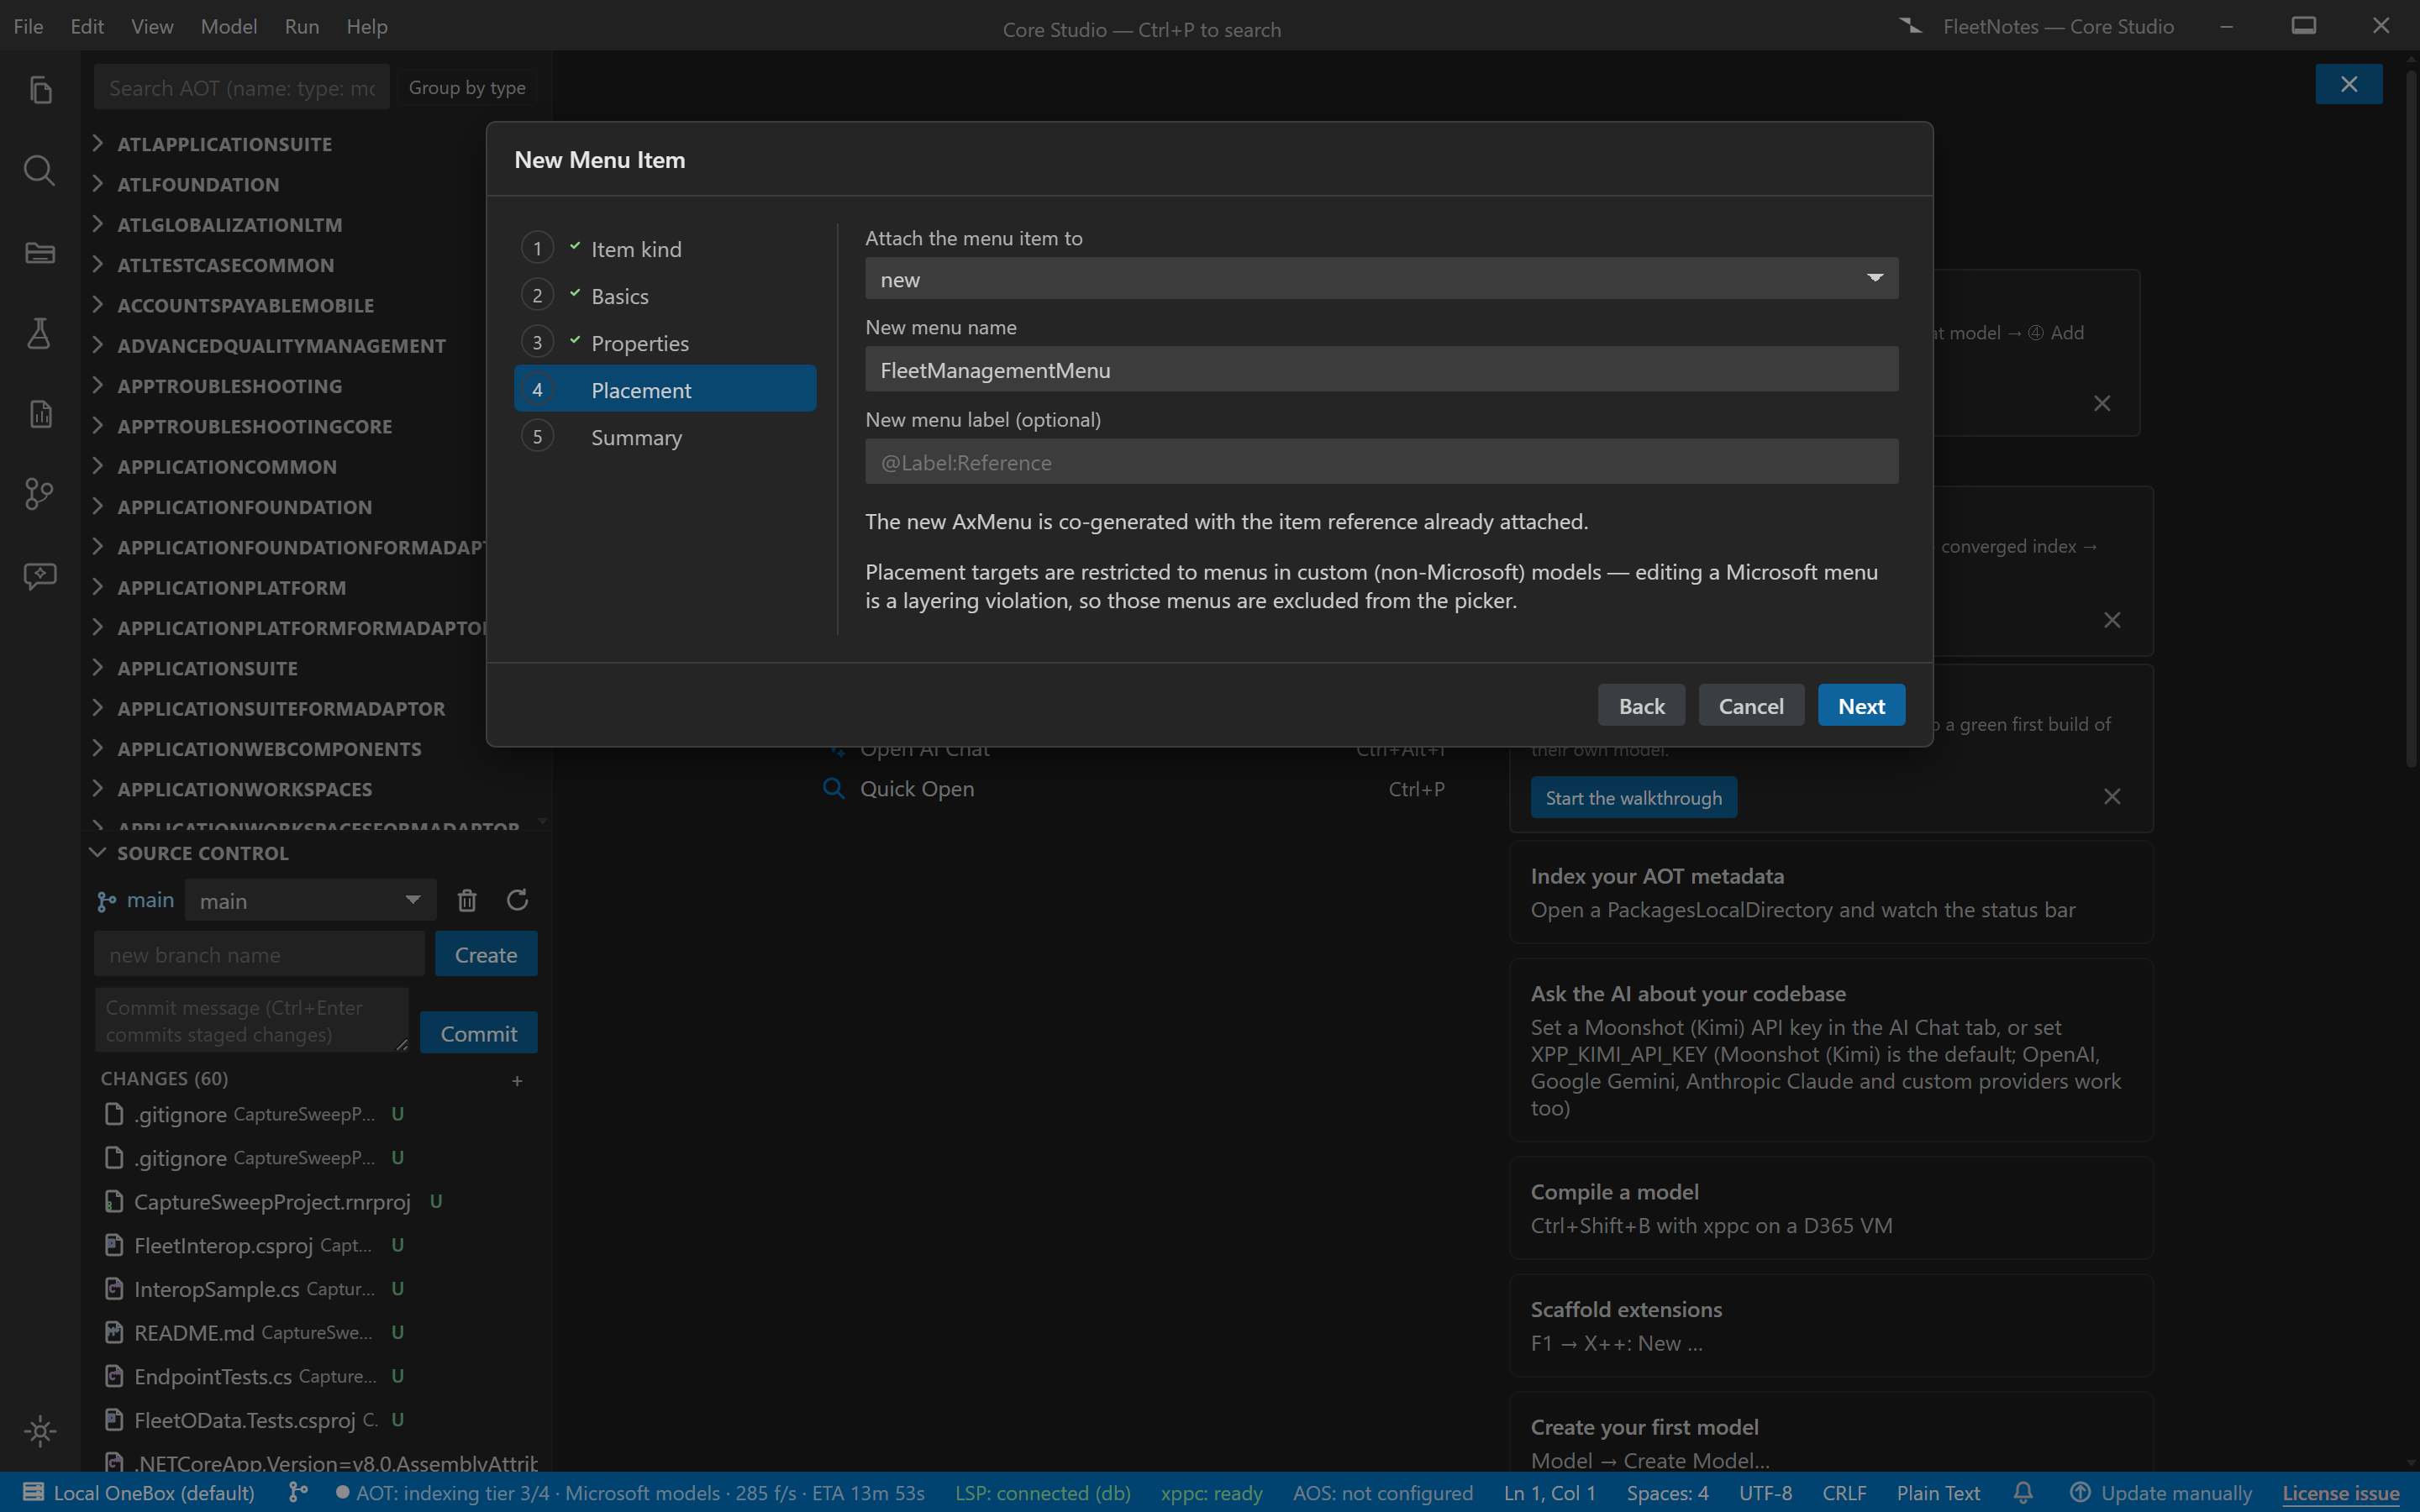Stage all changes with the plus icon
This screenshot has width=2420, height=1512.
(x=517, y=1080)
